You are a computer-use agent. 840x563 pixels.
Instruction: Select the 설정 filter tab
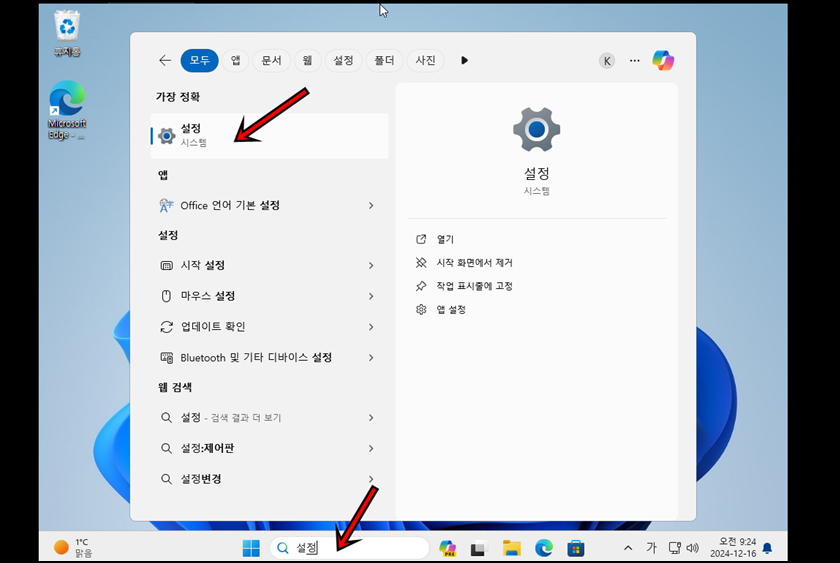click(343, 61)
